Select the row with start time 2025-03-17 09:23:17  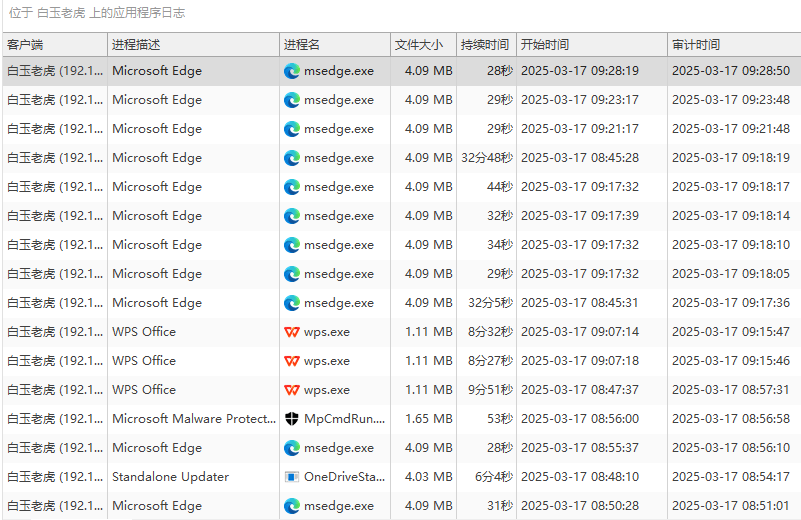tap(580, 100)
